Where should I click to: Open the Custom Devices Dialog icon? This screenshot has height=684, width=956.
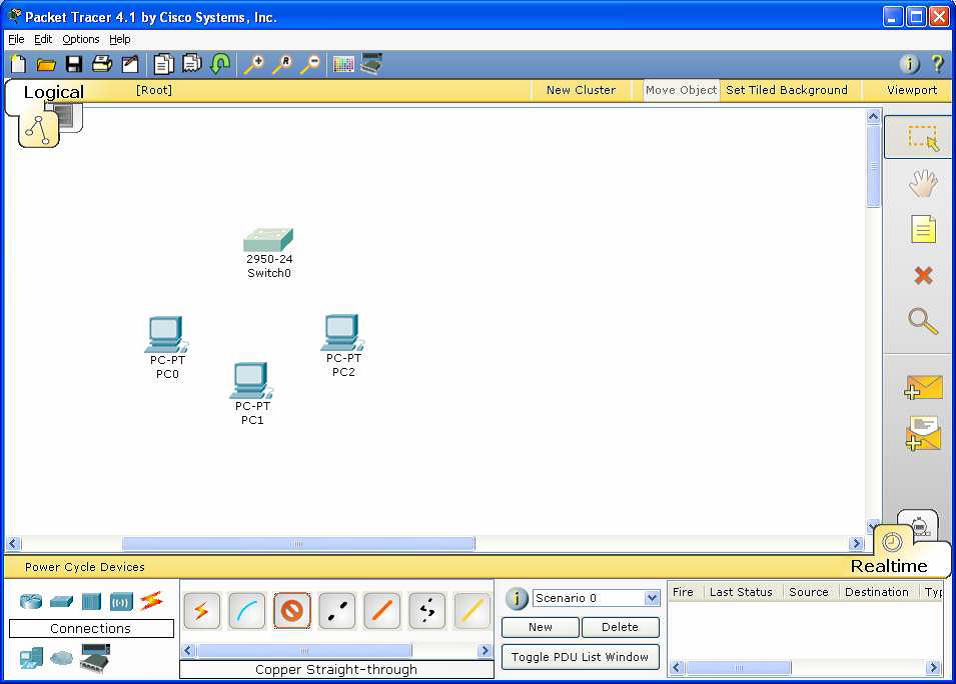(371, 63)
